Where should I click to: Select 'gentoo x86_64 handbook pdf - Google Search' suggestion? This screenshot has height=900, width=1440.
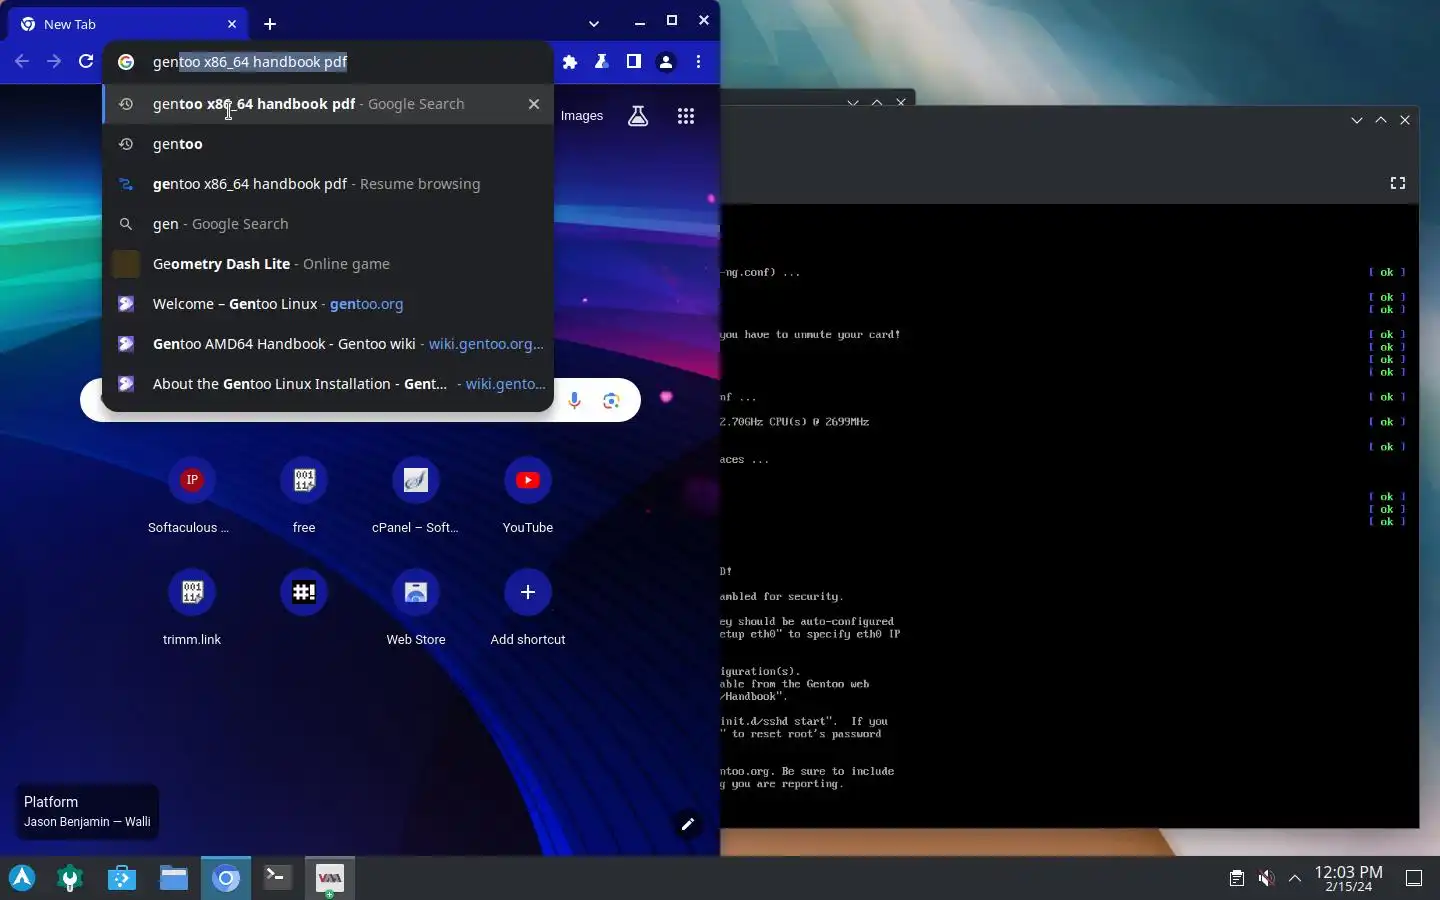(328, 104)
